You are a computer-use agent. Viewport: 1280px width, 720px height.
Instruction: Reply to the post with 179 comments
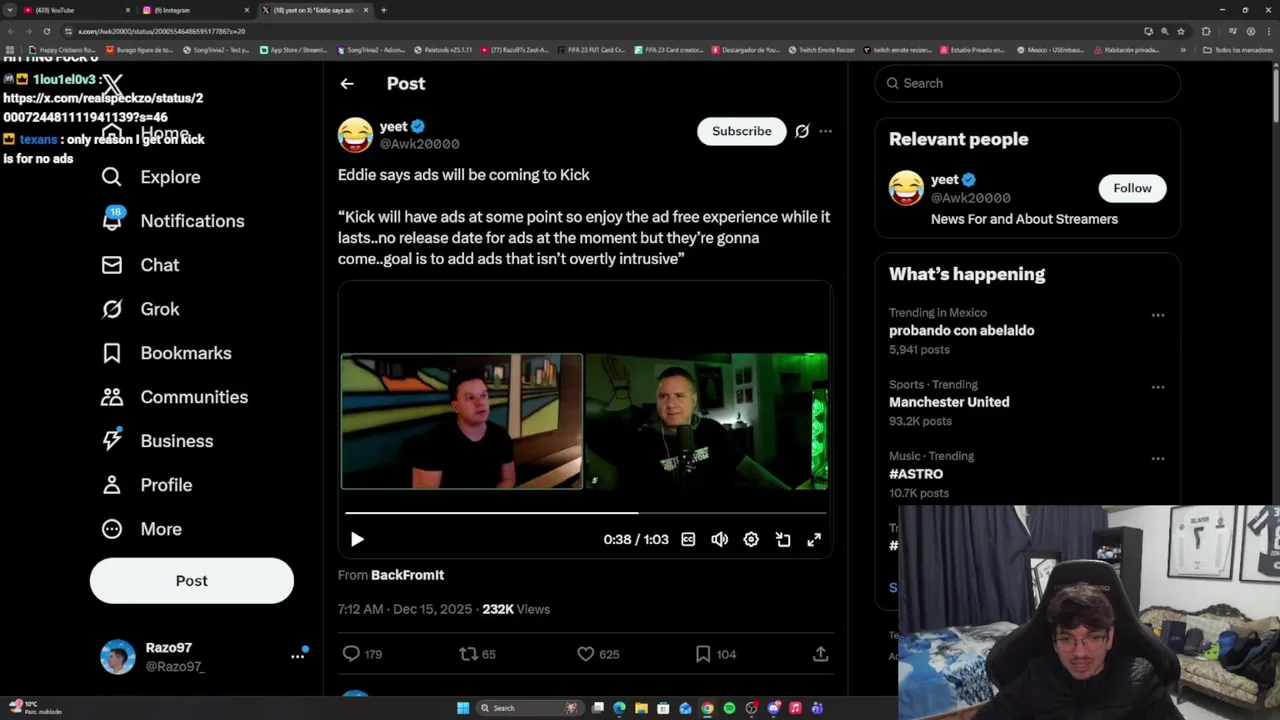point(362,654)
